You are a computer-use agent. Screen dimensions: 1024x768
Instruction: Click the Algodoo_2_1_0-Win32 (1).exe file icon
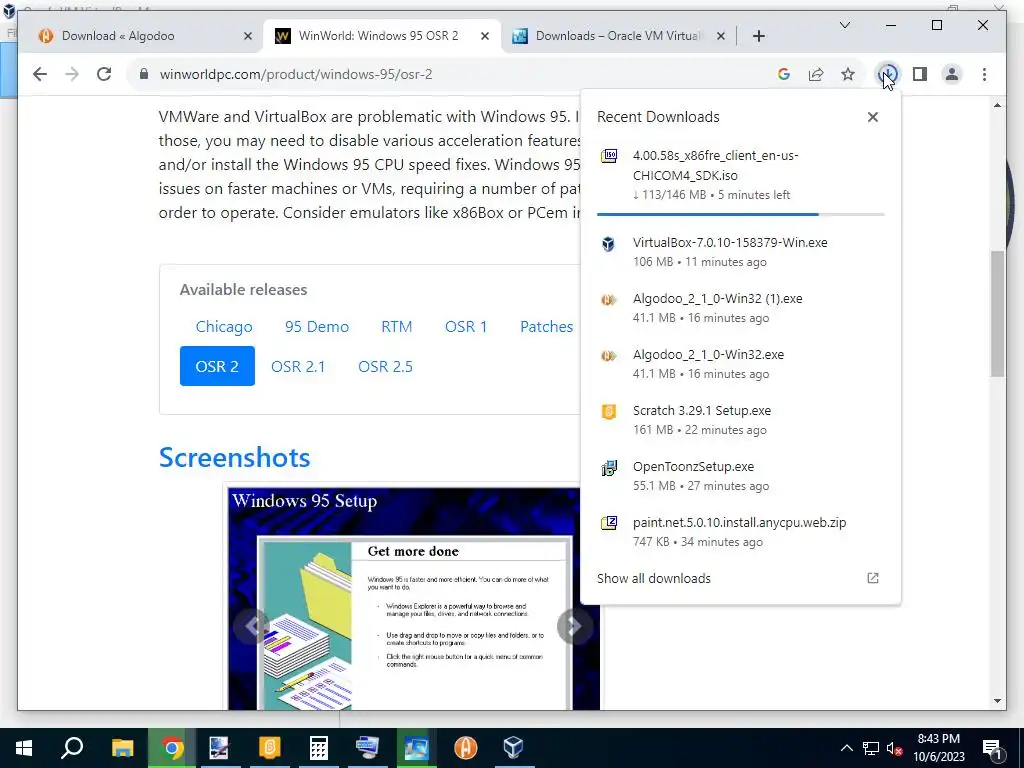point(609,300)
